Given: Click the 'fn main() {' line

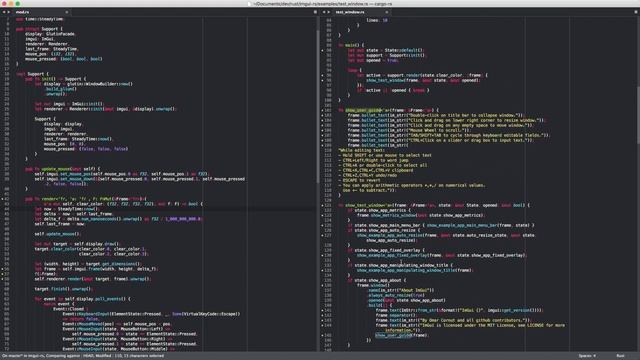Looking at the screenshot, I should coord(351,45).
